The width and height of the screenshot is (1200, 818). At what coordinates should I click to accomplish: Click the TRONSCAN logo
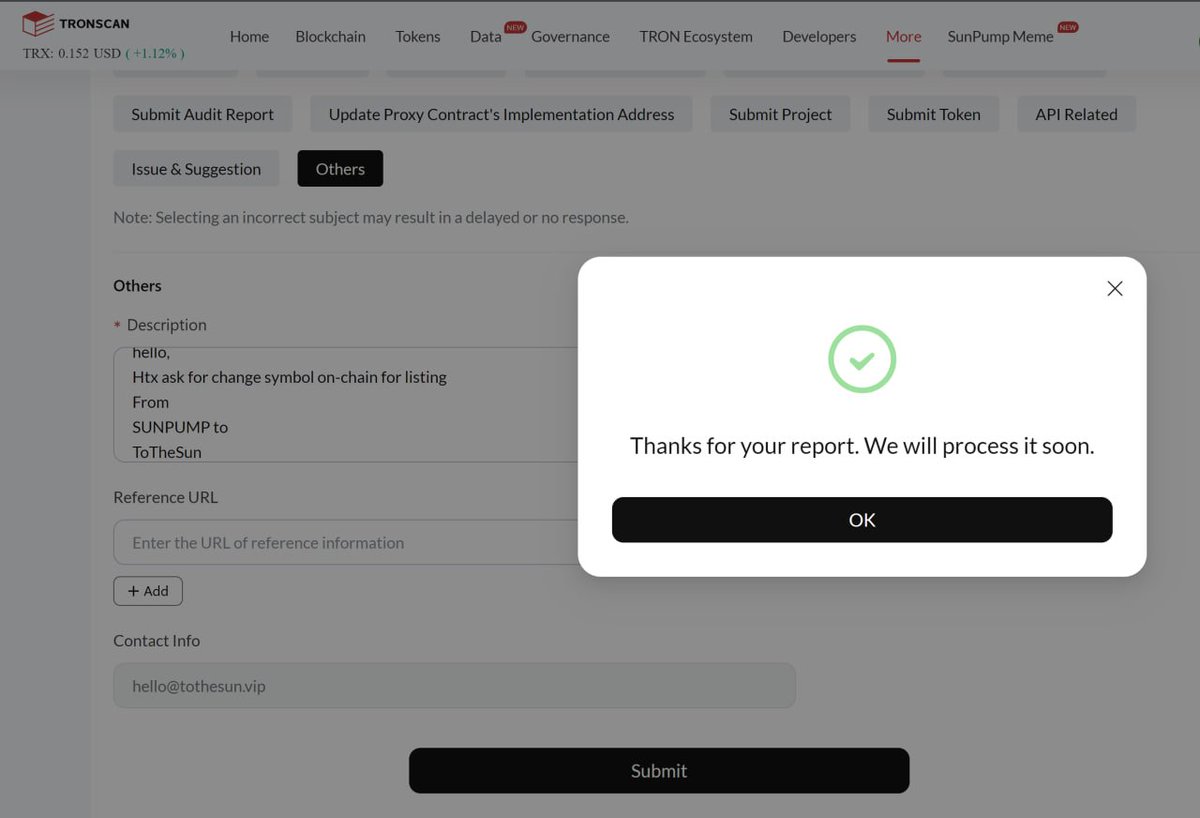click(76, 23)
